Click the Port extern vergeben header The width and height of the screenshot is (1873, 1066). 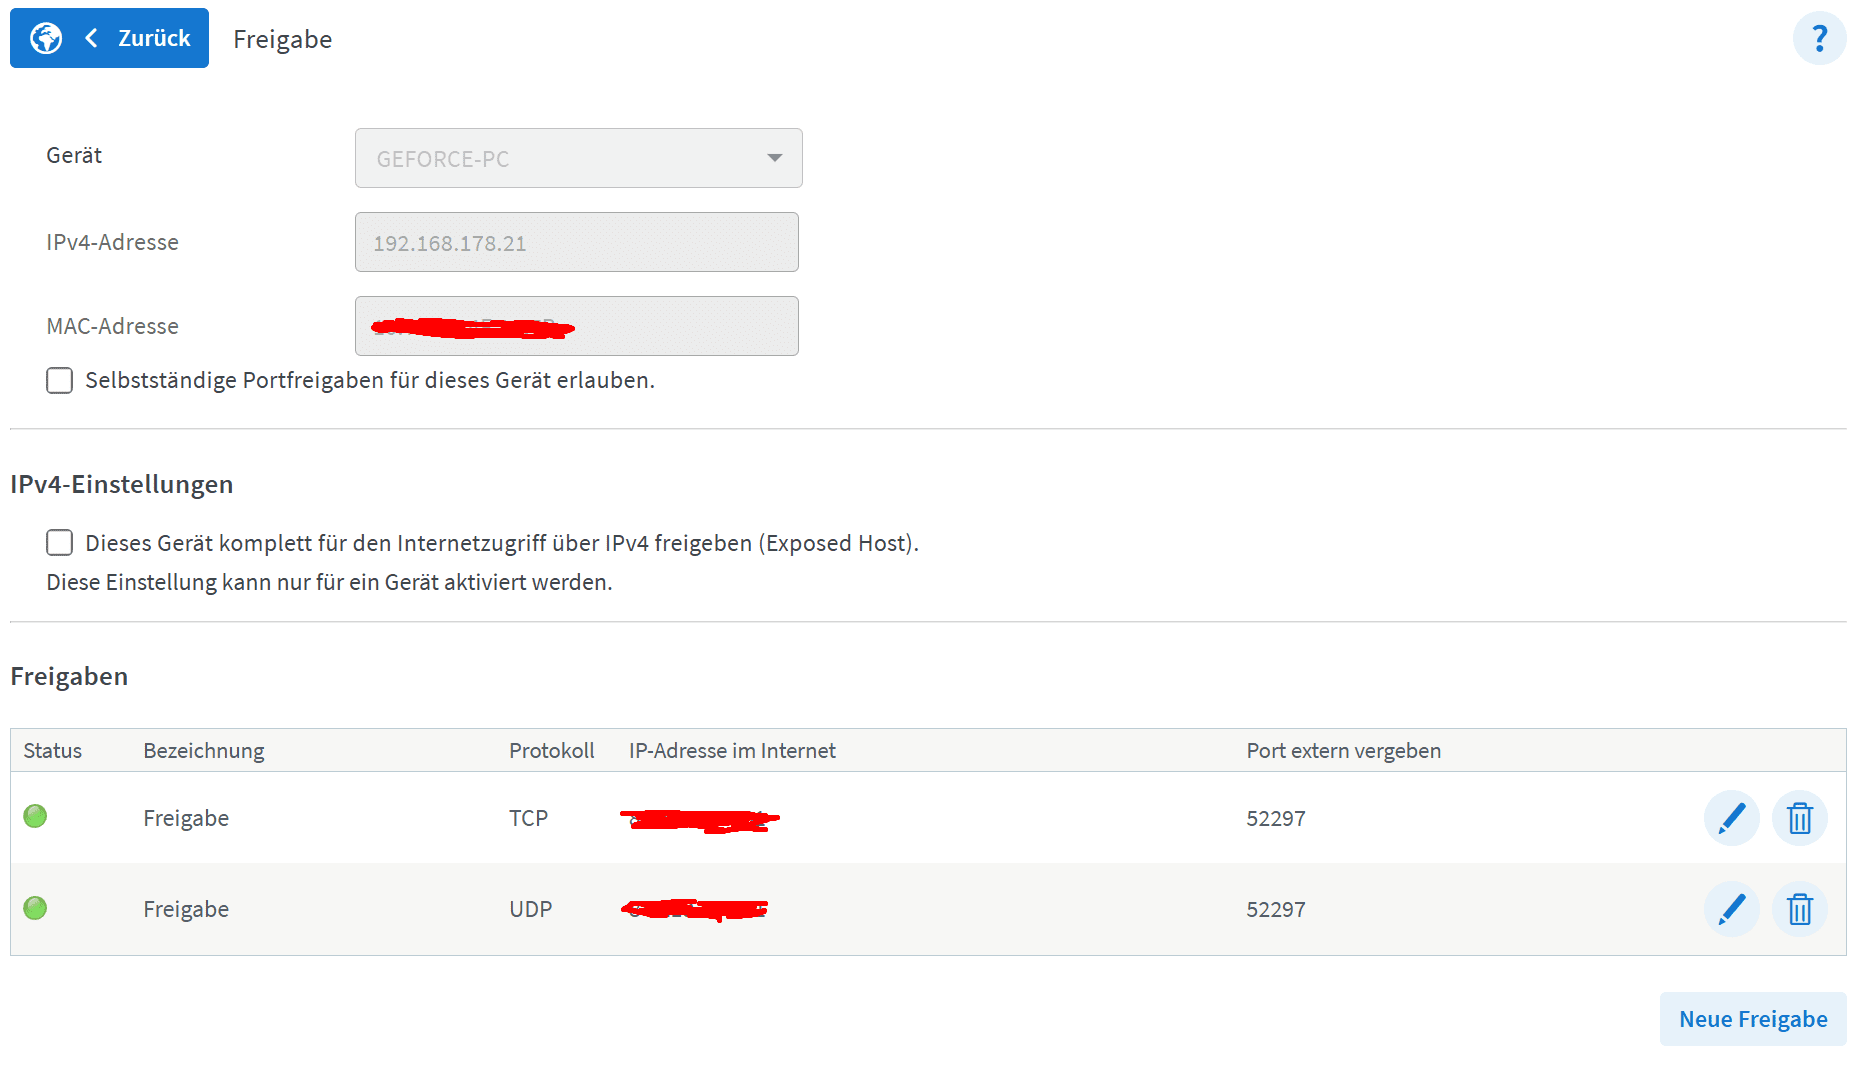coord(1343,751)
